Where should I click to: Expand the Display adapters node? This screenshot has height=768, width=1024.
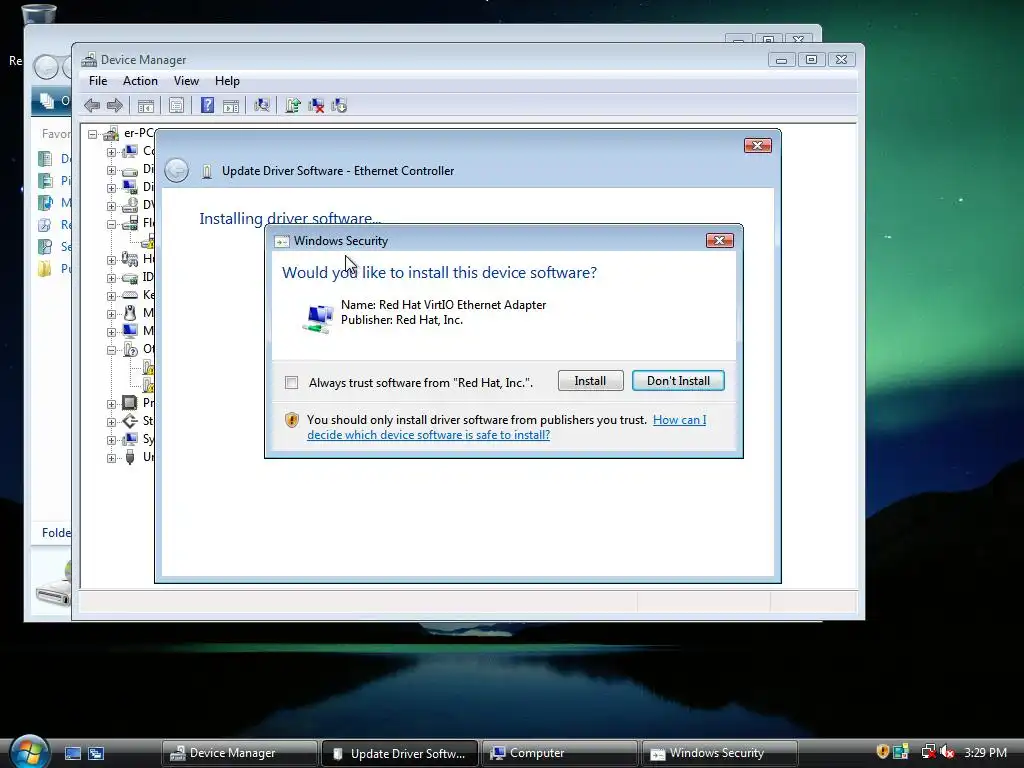[111, 187]
